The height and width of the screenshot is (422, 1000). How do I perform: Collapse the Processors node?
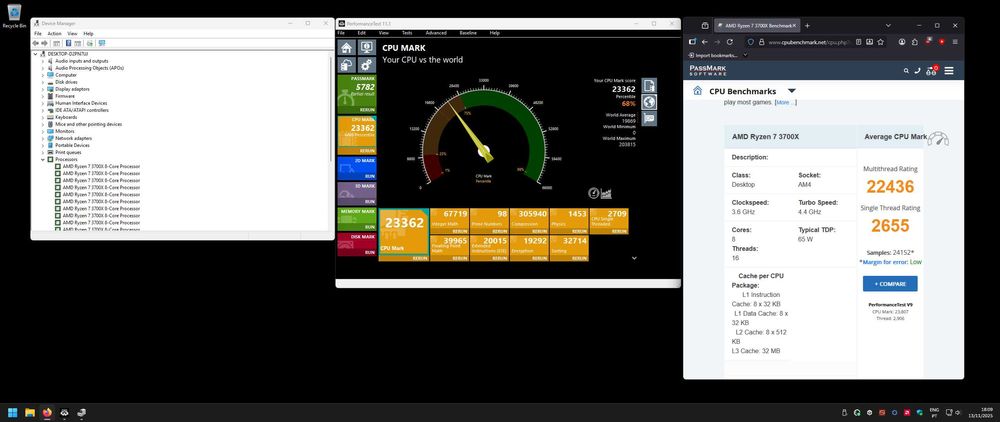pos(43,159)
